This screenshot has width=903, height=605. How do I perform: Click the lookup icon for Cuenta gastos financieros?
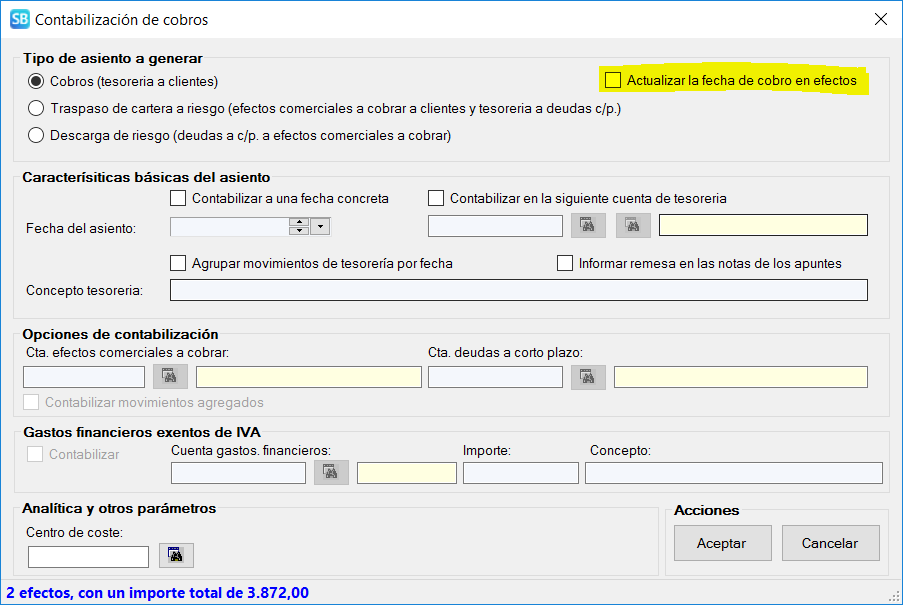(331, 473)
